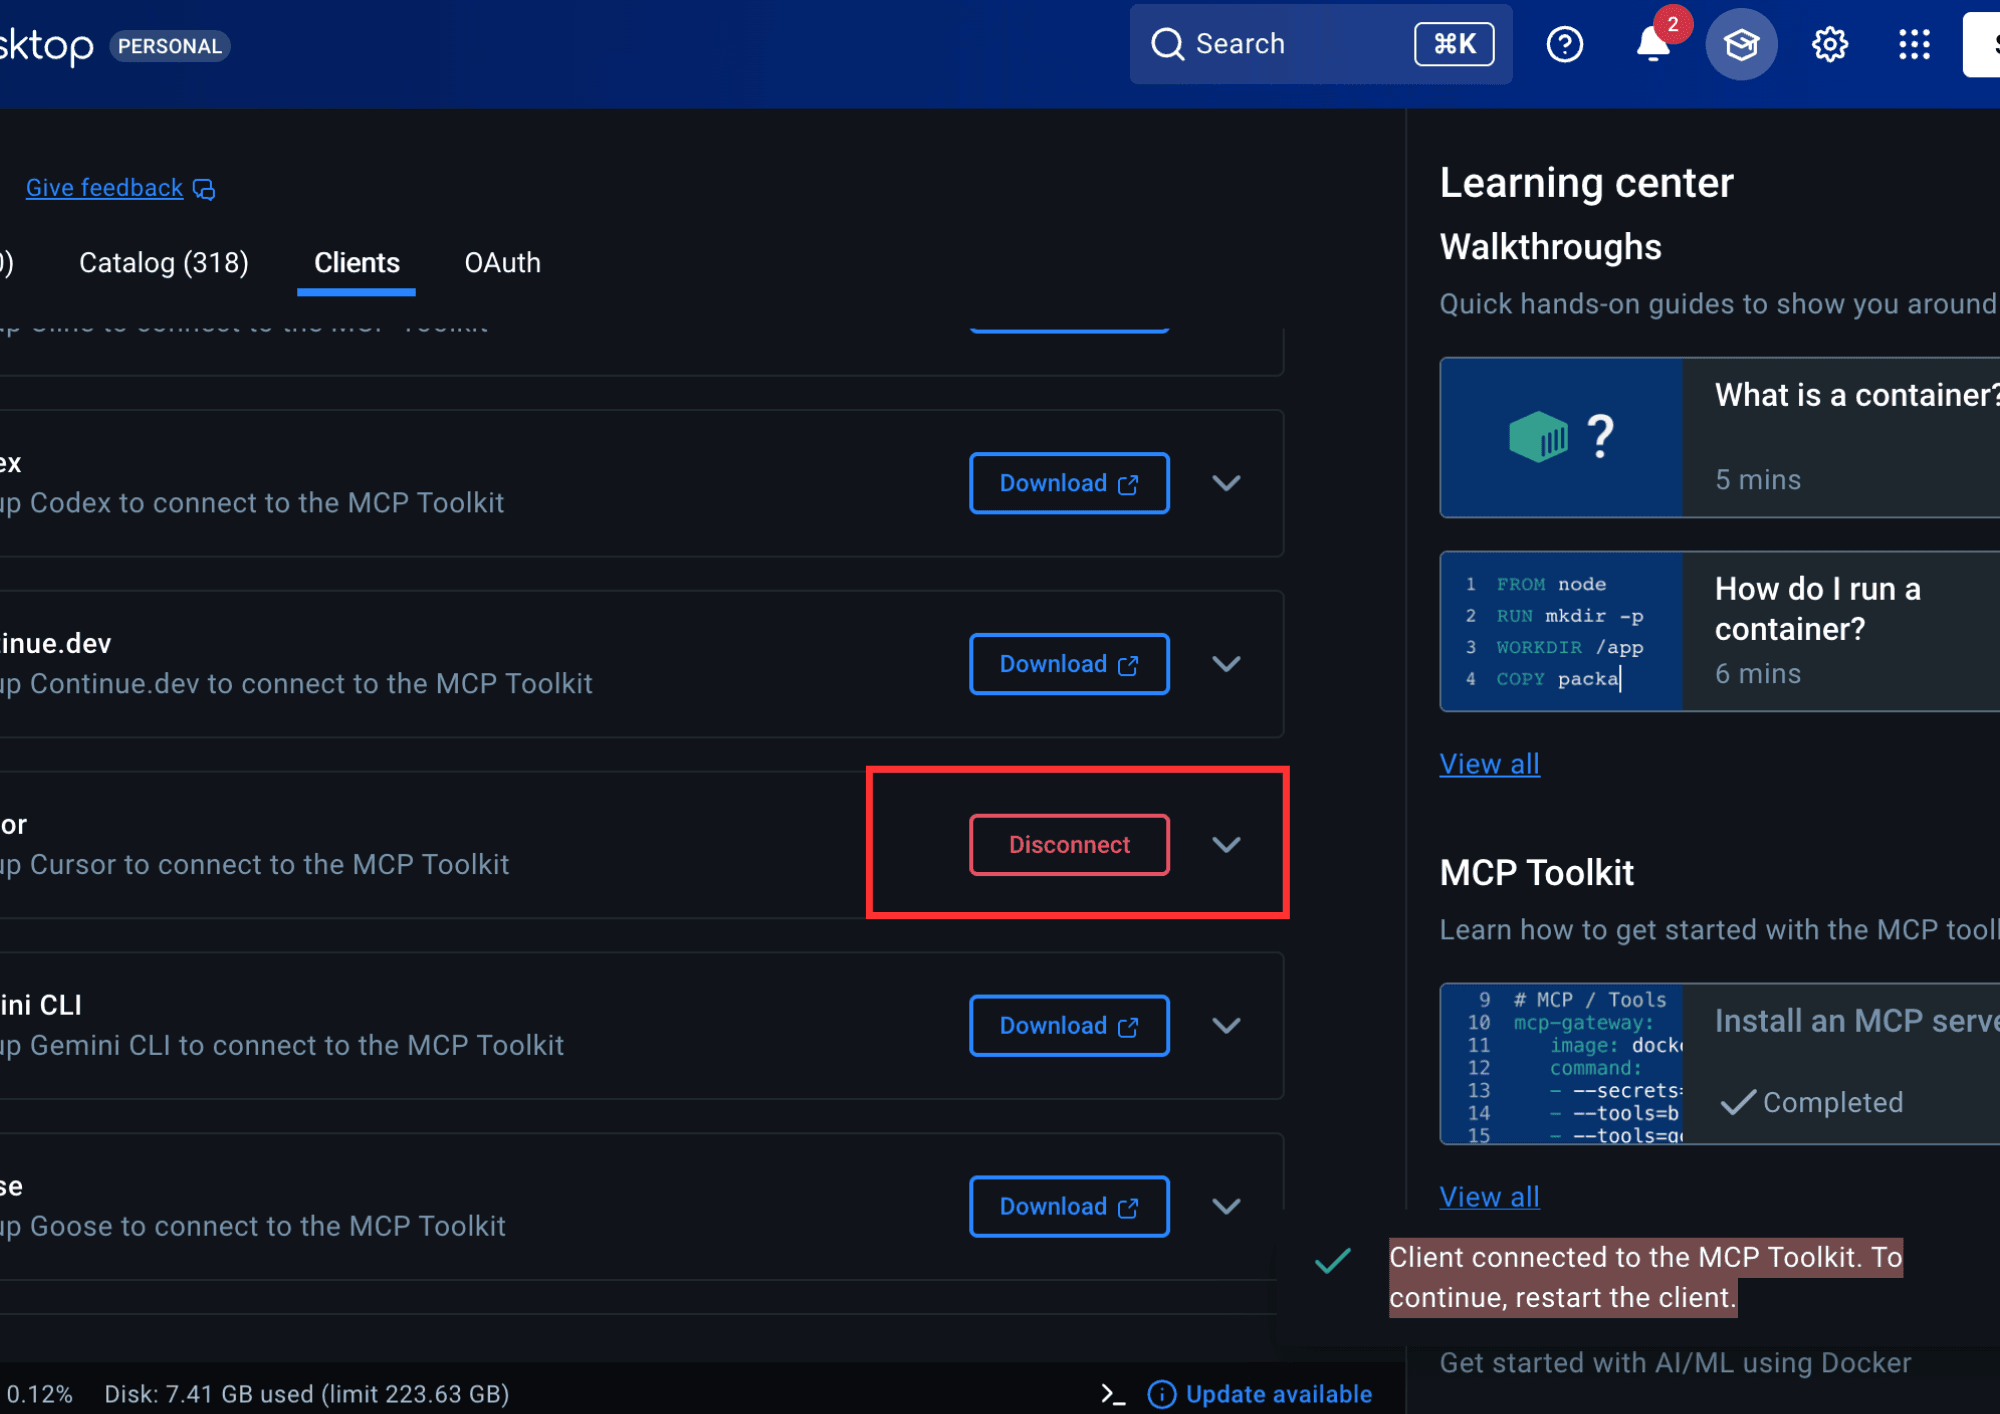
Task: Click the PERSONAL plan badge
Action: point(170,46)
